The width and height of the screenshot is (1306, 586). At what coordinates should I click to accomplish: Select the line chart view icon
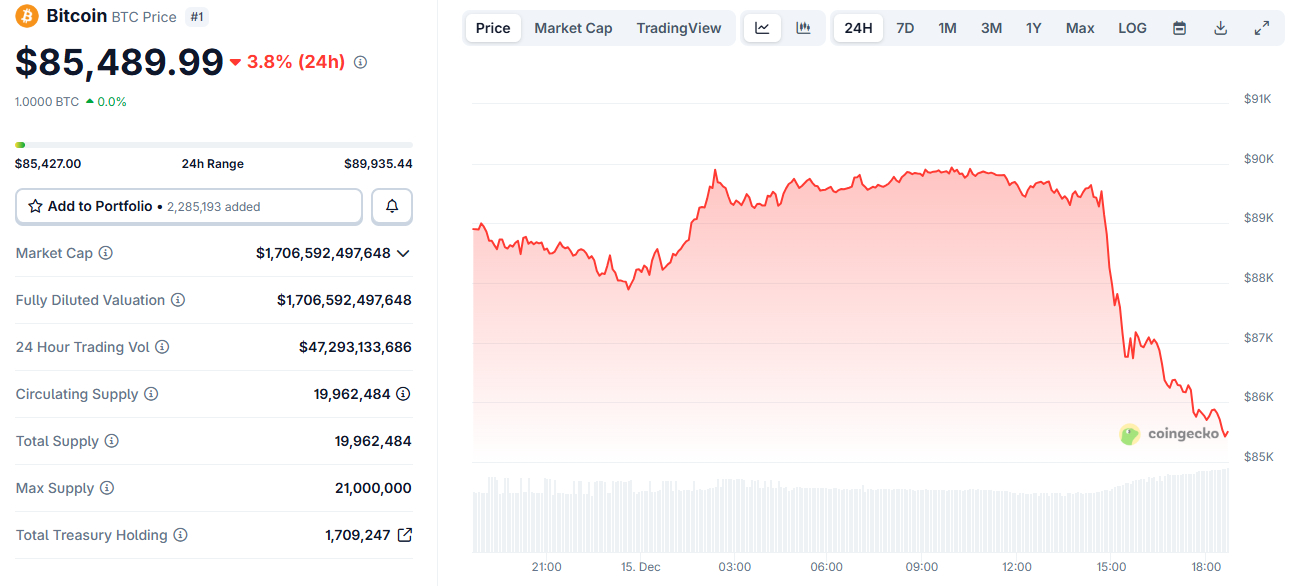[762, 28]
